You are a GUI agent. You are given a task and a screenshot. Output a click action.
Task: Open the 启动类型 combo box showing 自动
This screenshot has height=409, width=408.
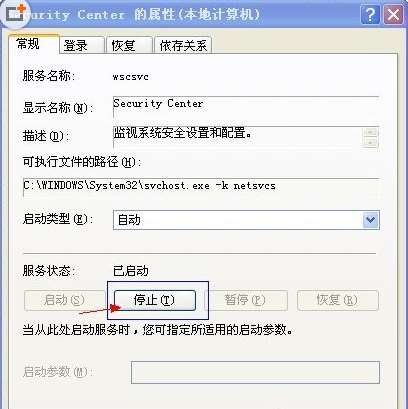[x=246, y=220]
